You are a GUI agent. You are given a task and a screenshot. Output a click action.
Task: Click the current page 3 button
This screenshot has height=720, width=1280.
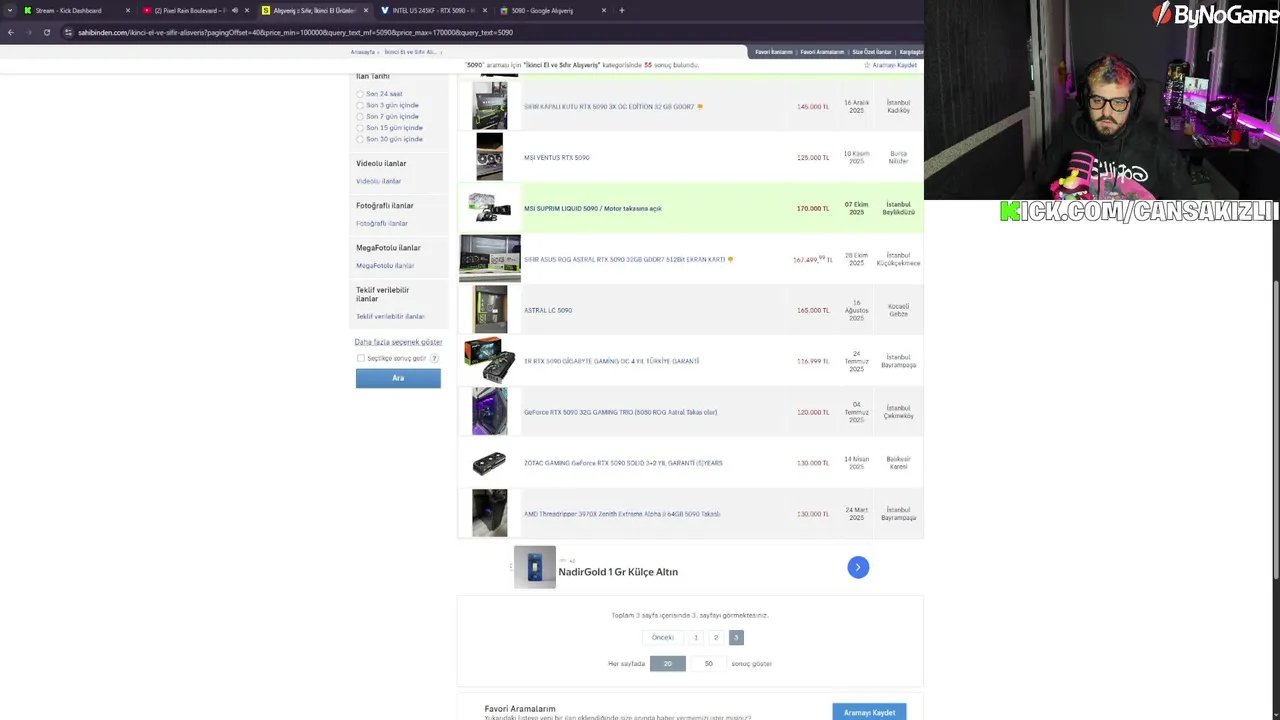click(736, 637)
